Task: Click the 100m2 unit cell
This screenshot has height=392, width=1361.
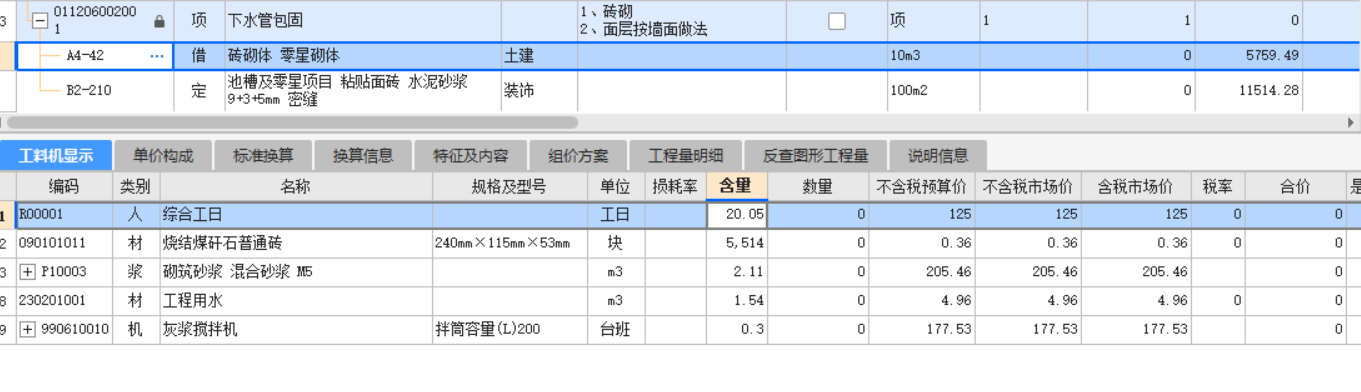Action: click(933, 90)
